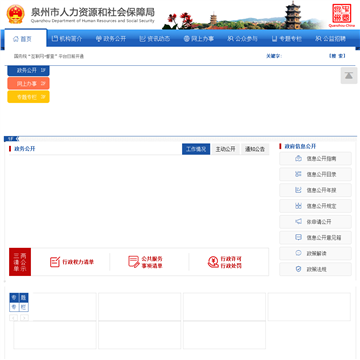The width and height of the screenshot is (360, 360).
Task: Open 信息公开规定 button
Action: click(x=315, y=206)
